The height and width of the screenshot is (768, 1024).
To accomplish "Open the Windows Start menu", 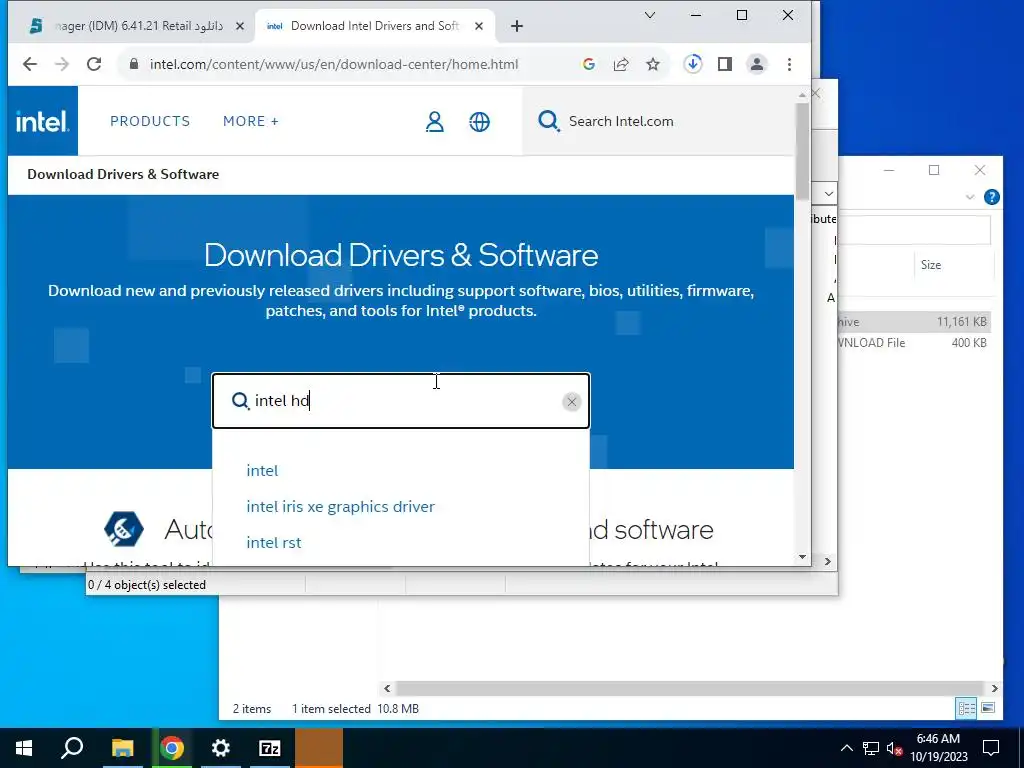I will point(24,748).
